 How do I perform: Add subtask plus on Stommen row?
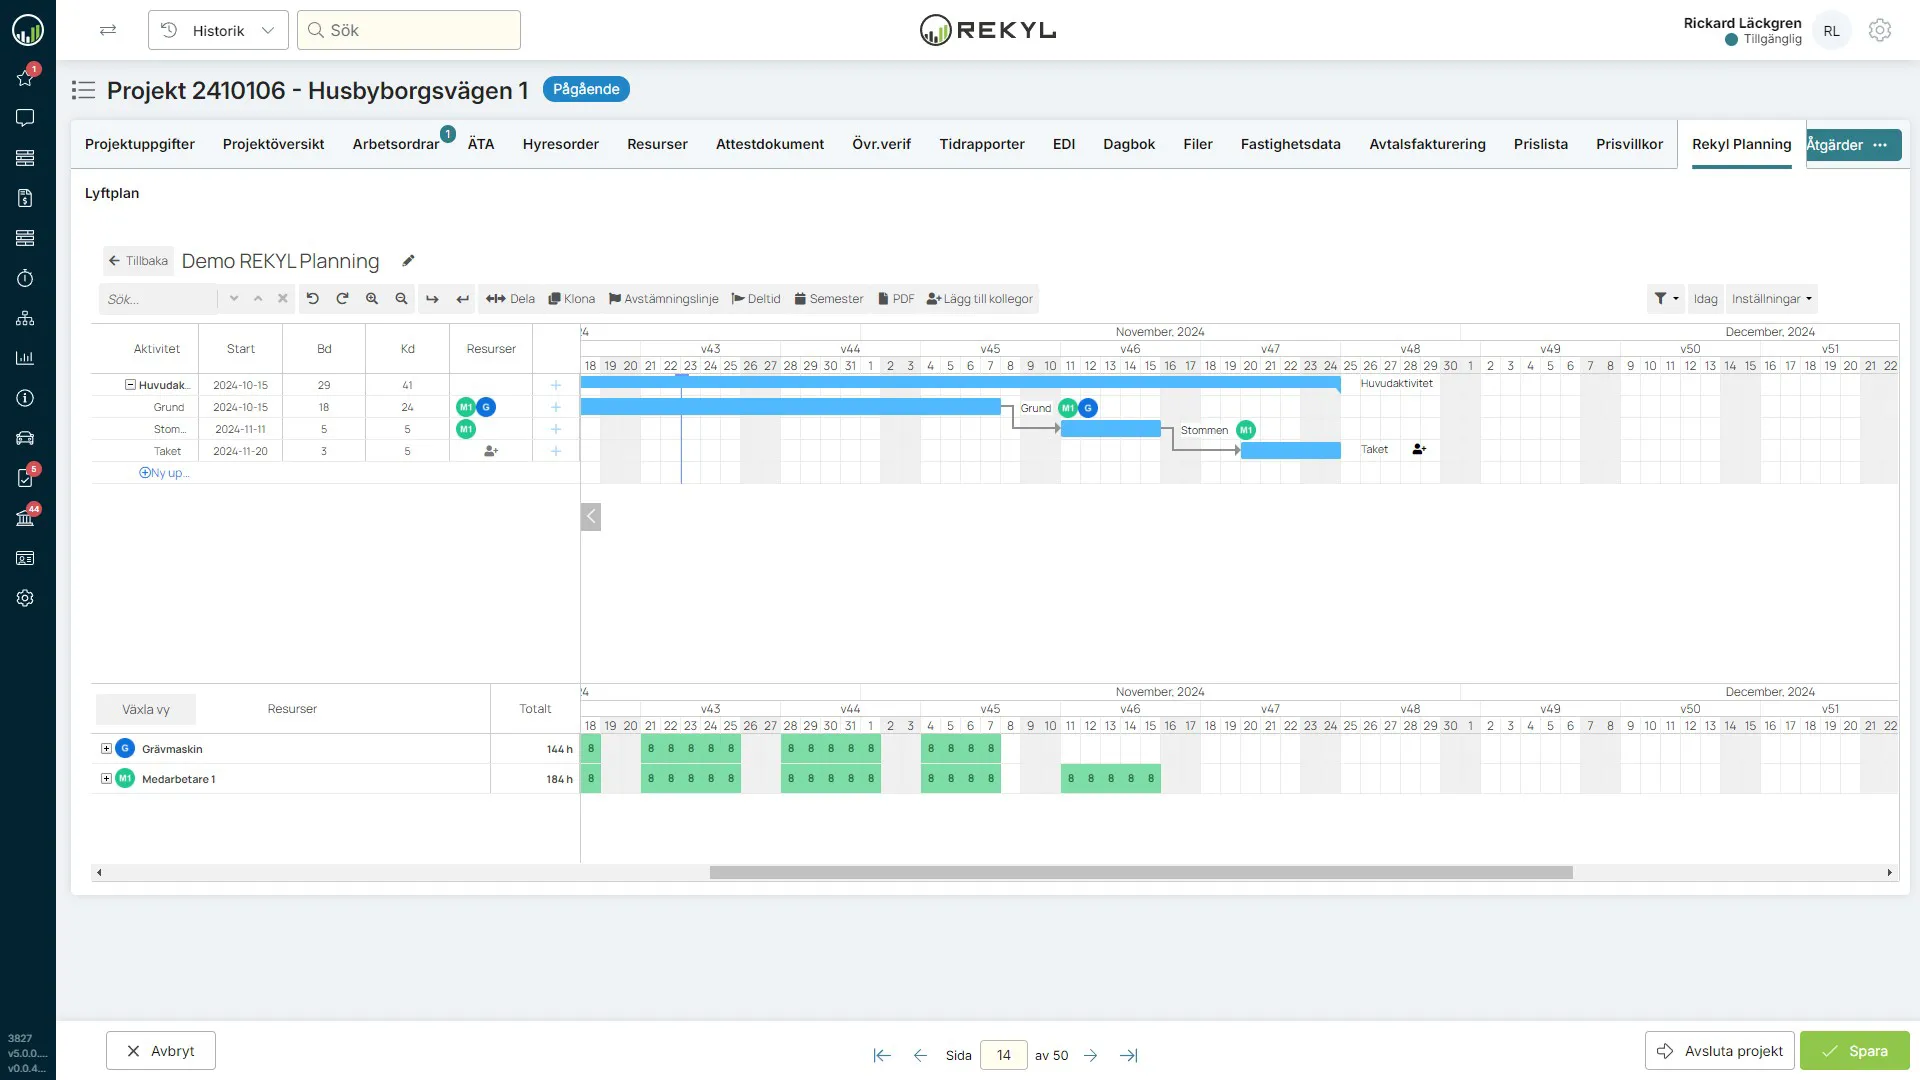pos(556,429)
